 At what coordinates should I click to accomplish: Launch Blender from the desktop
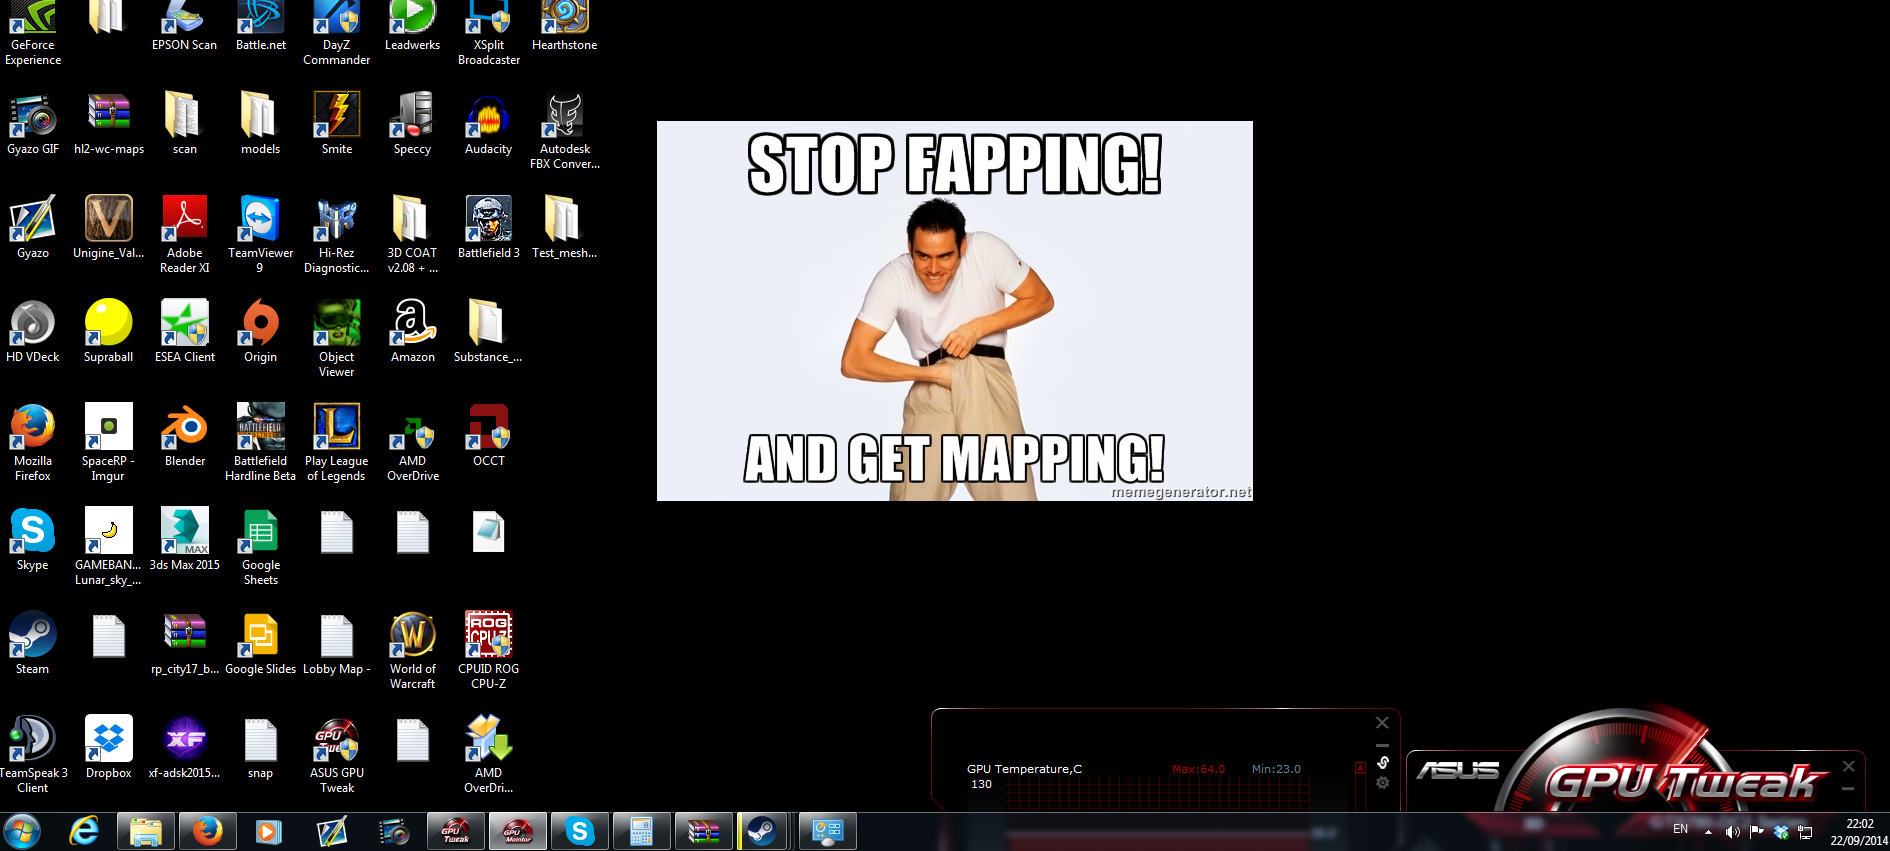185,436
